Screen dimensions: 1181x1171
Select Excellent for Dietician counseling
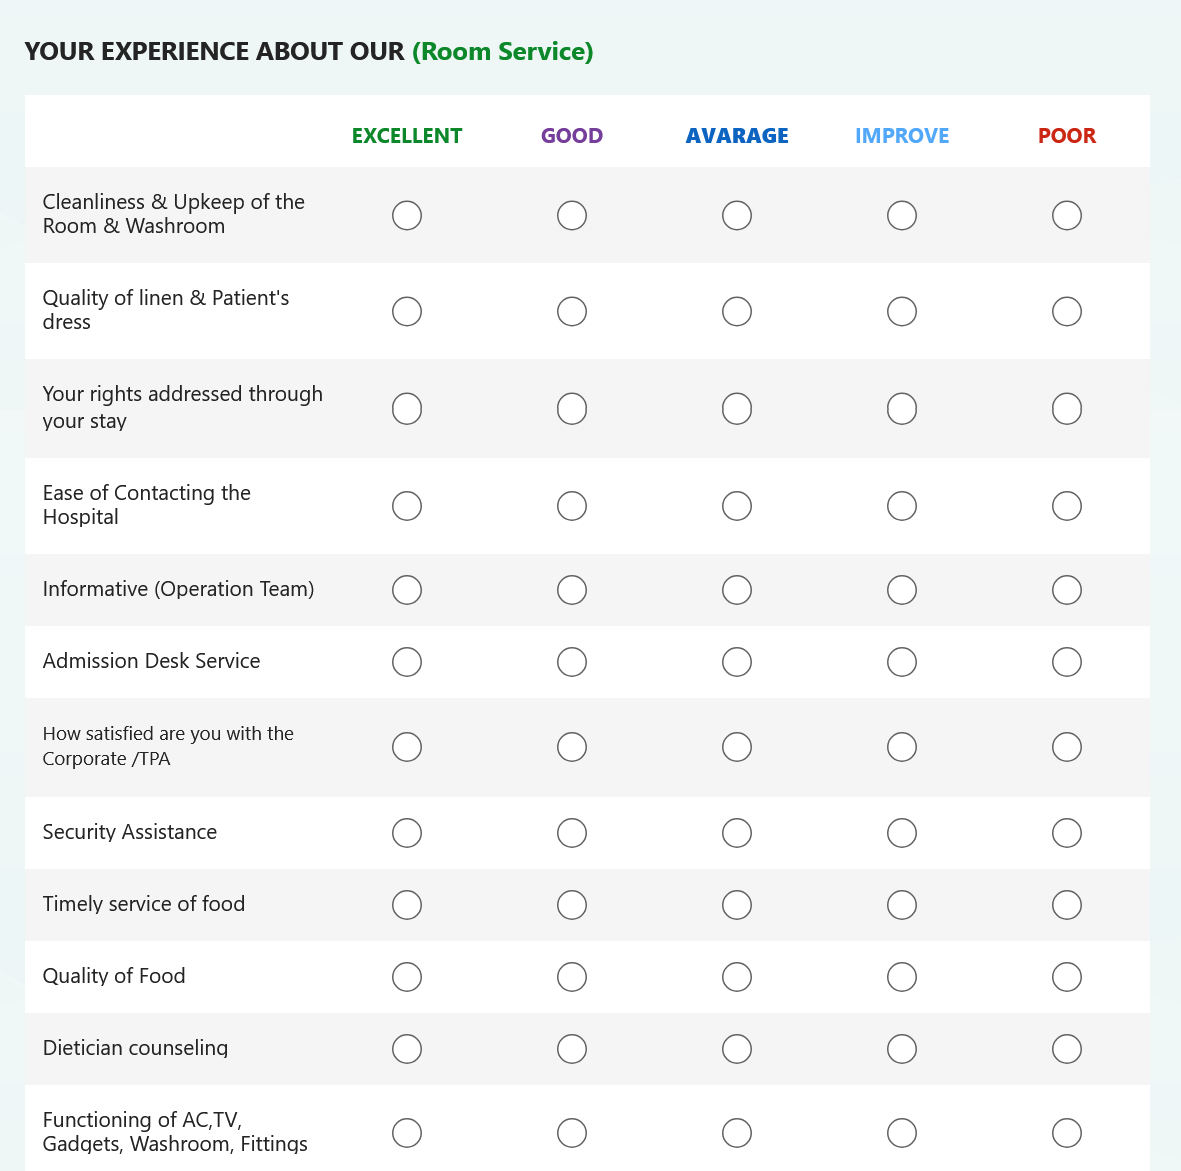(407, 1049)
